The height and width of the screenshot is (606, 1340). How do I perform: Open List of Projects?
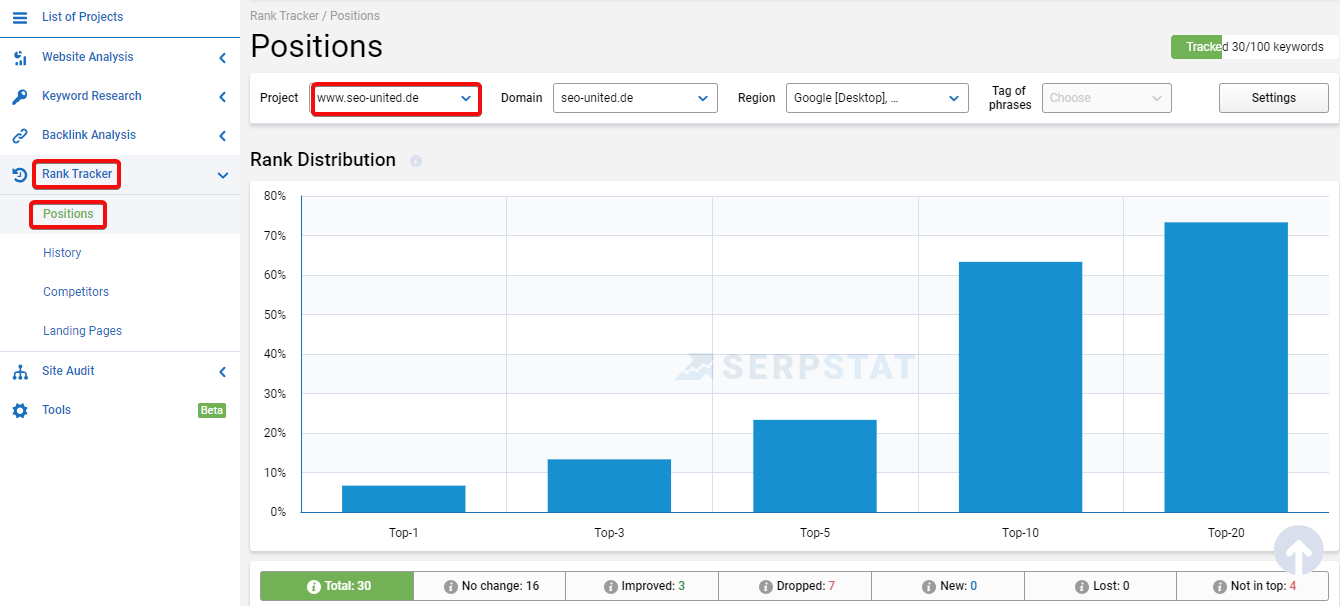[x=82, y=17]
